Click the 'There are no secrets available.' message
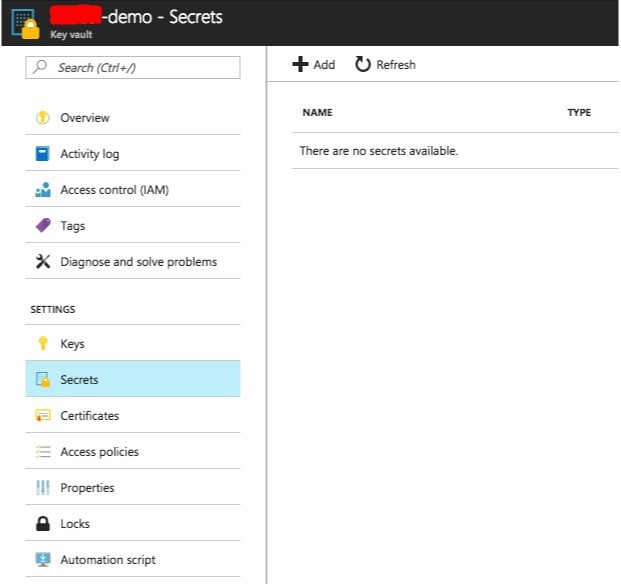The height and width of the screenshot is (584, 621). (x=379, y=151)
